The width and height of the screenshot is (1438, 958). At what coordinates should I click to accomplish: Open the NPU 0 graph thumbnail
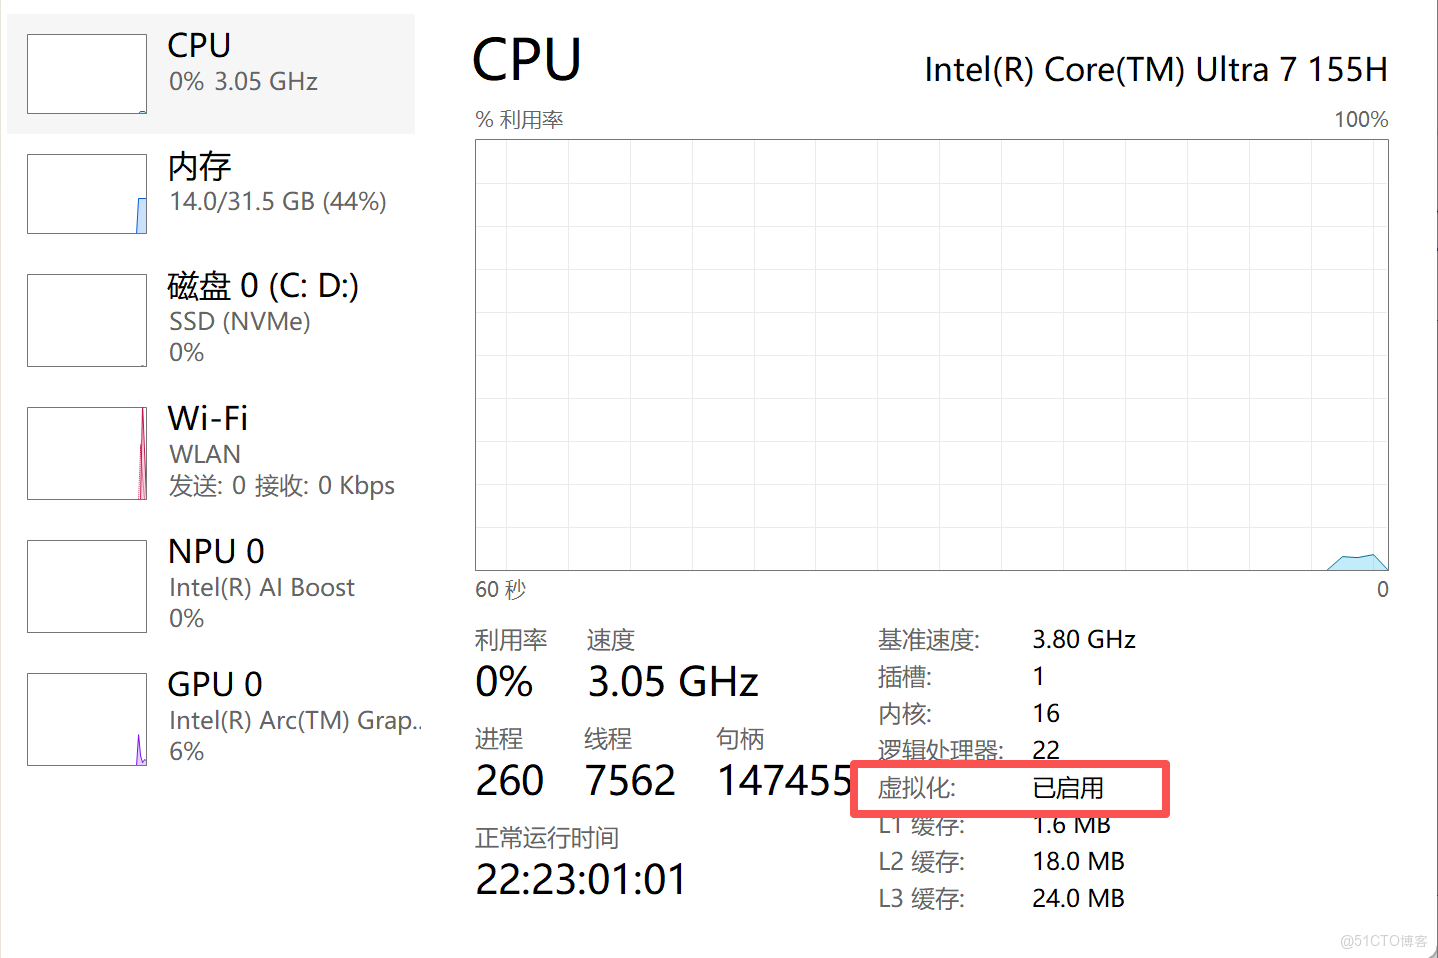(87, 586)
